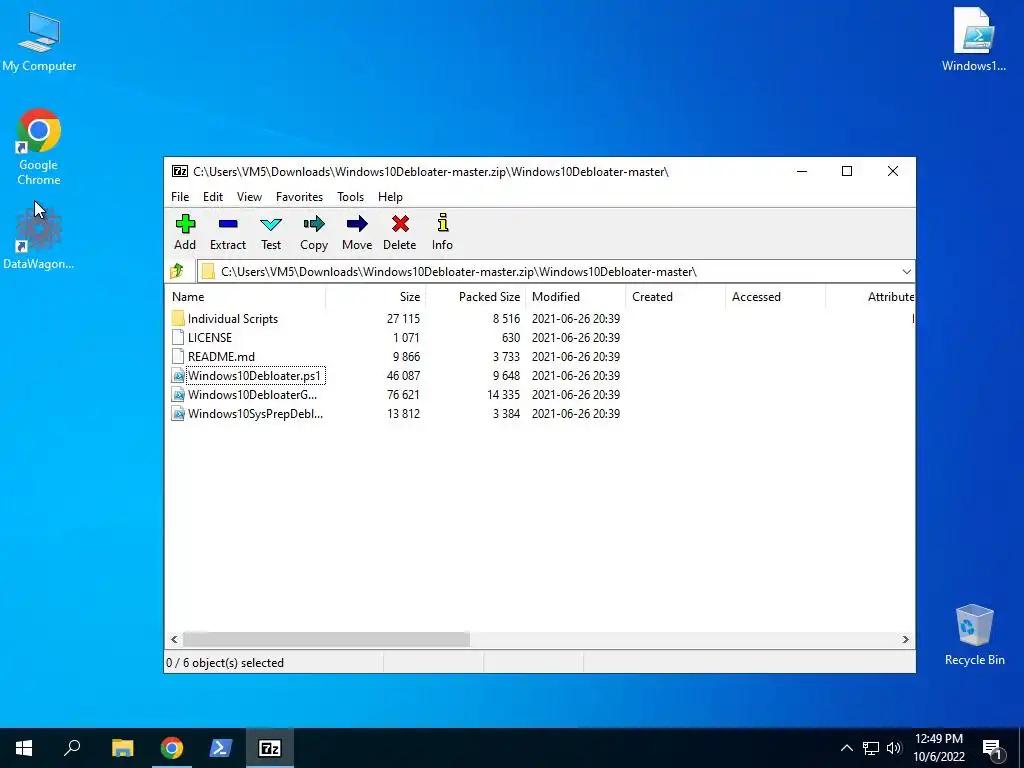Open the network status tray icon
Image resolution: width=1024 pixels, height=768 pixels.
tap(871, 748)
